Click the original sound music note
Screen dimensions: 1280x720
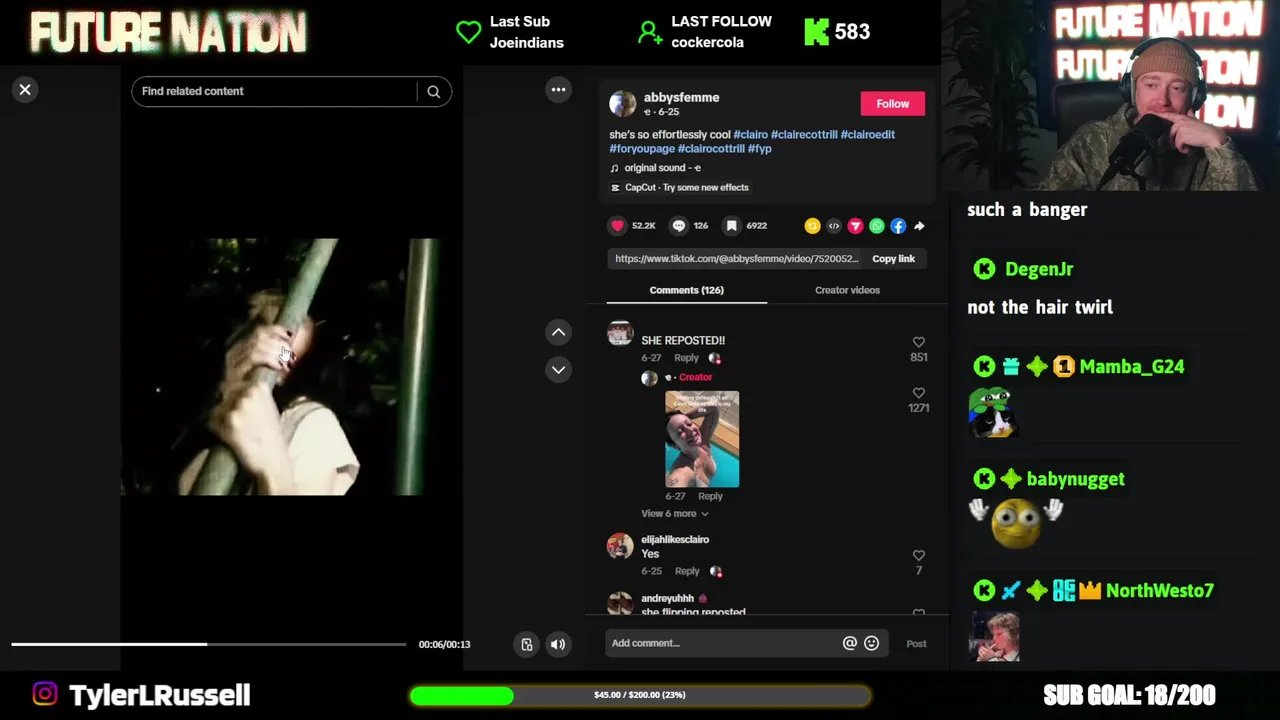click(x=614, y=168)
